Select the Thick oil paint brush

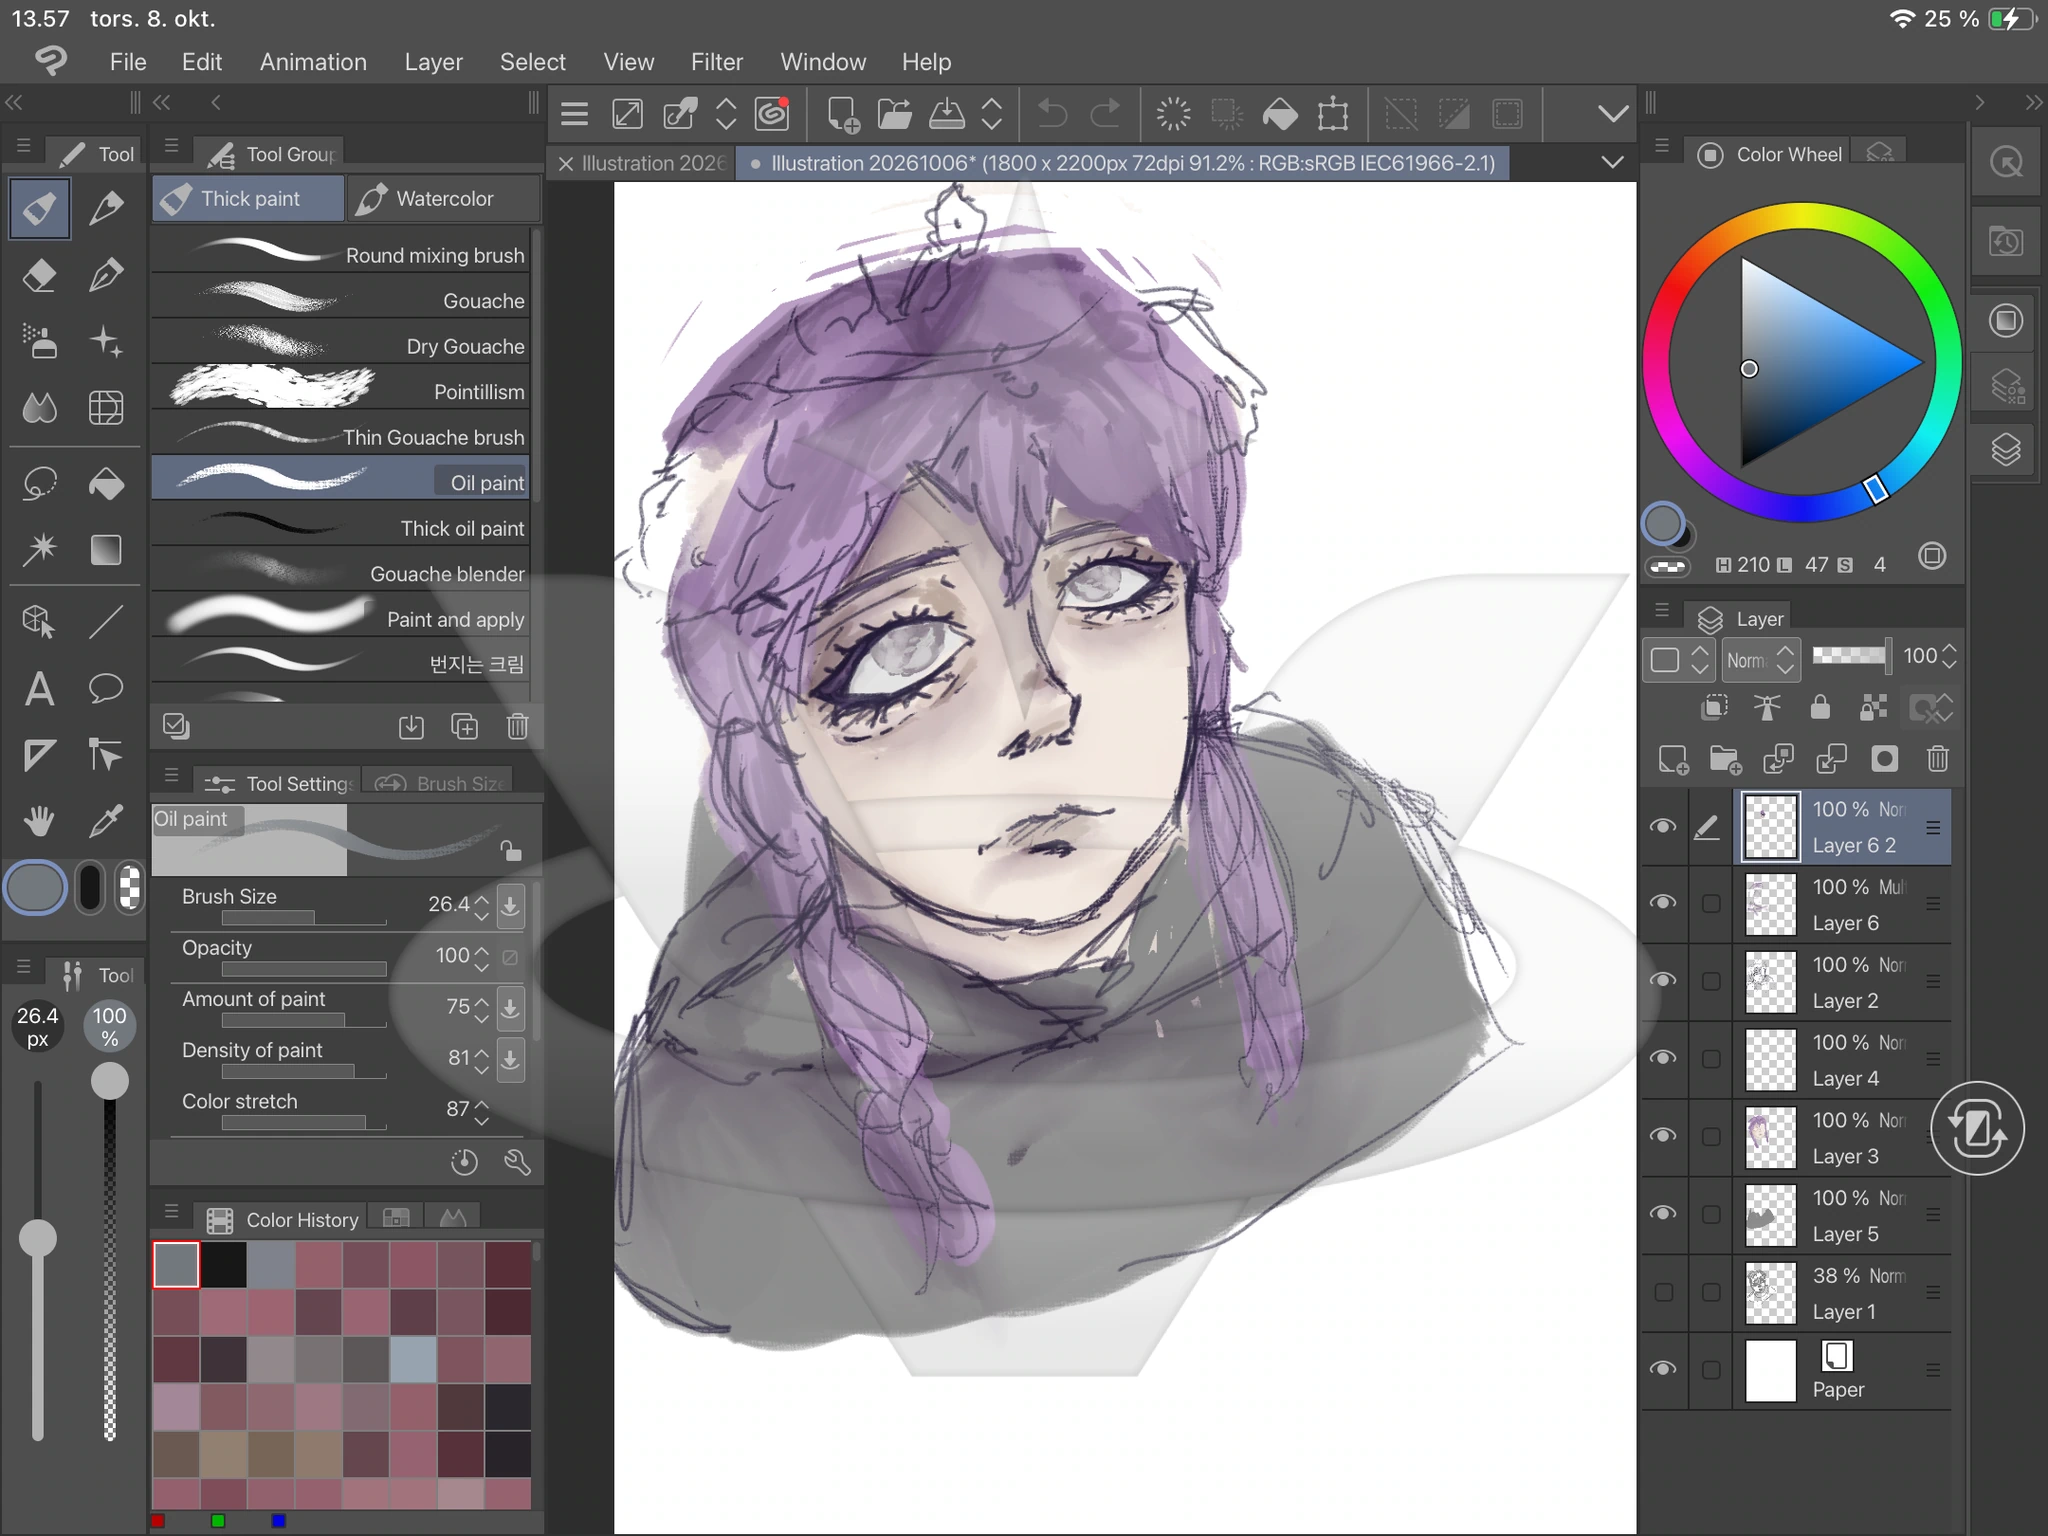point(340,528)
